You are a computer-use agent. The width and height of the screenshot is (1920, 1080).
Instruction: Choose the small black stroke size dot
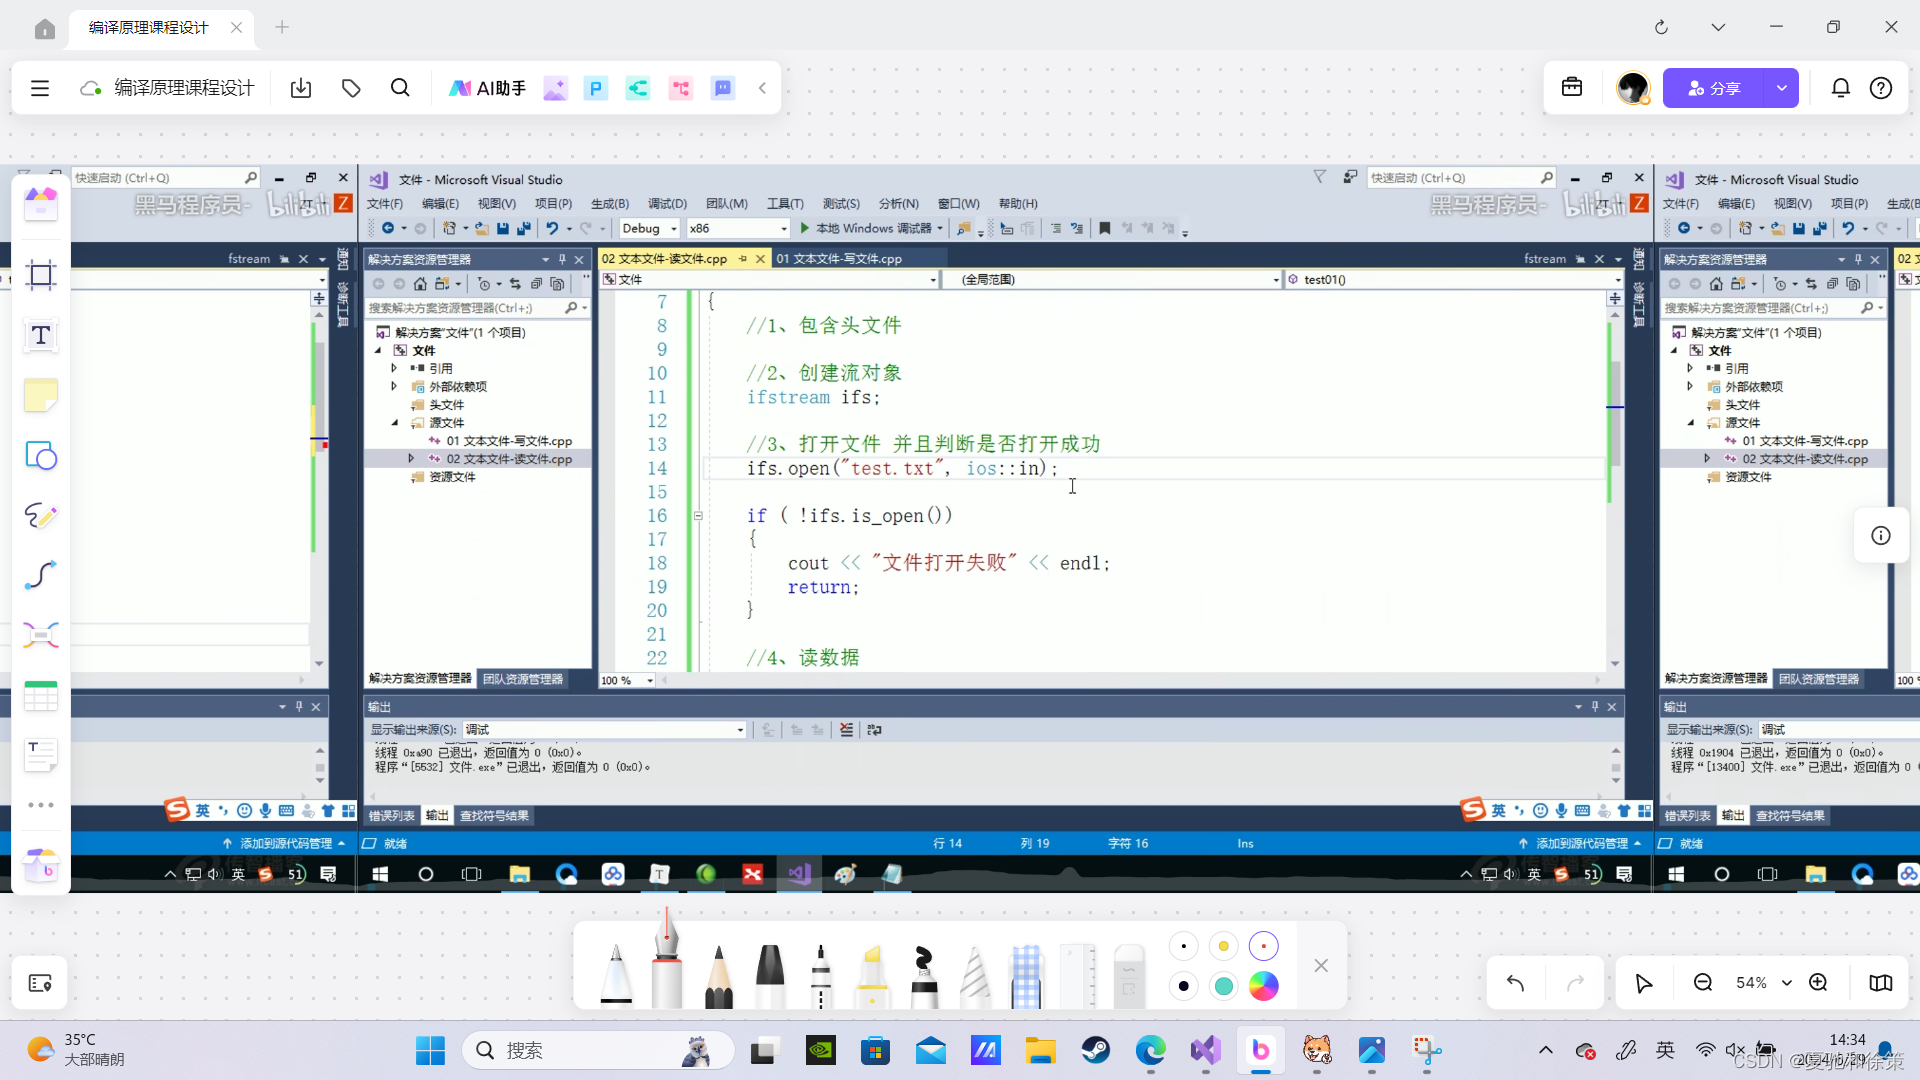[x=1184, y=946]
